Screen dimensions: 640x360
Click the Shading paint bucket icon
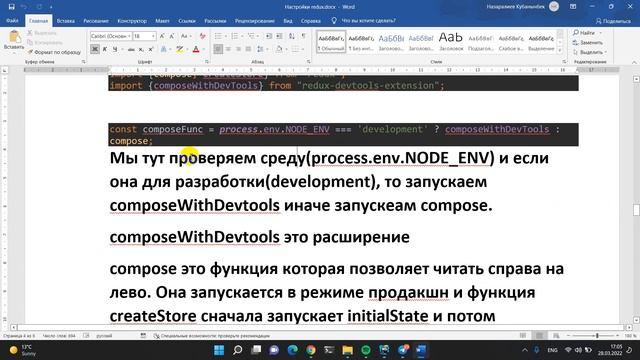coord(279,49)
